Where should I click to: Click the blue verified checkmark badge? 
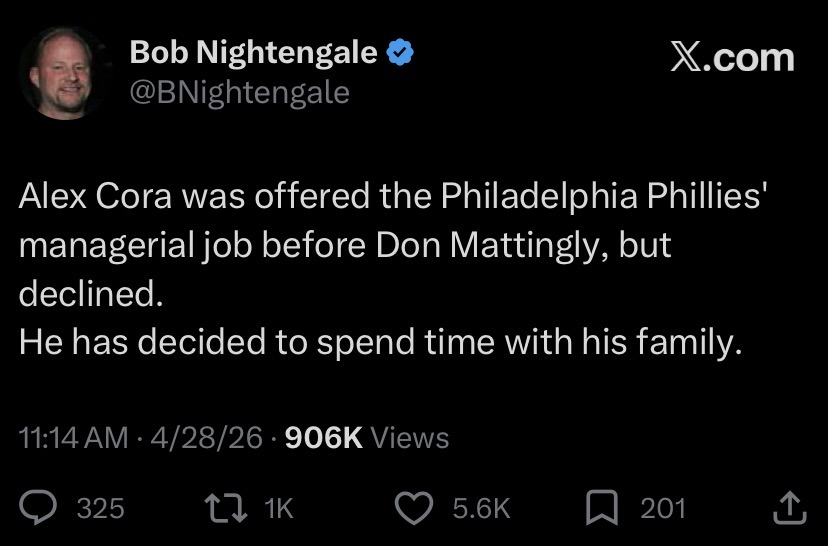401,54
